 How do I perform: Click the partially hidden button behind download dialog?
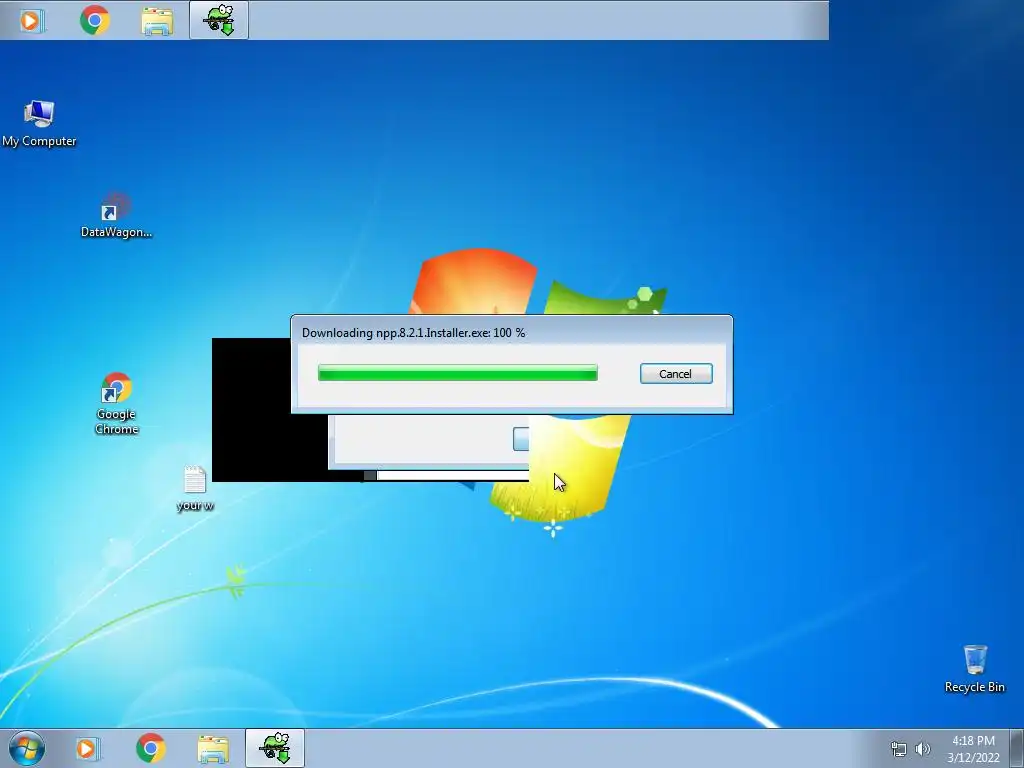tap(520, 439)
